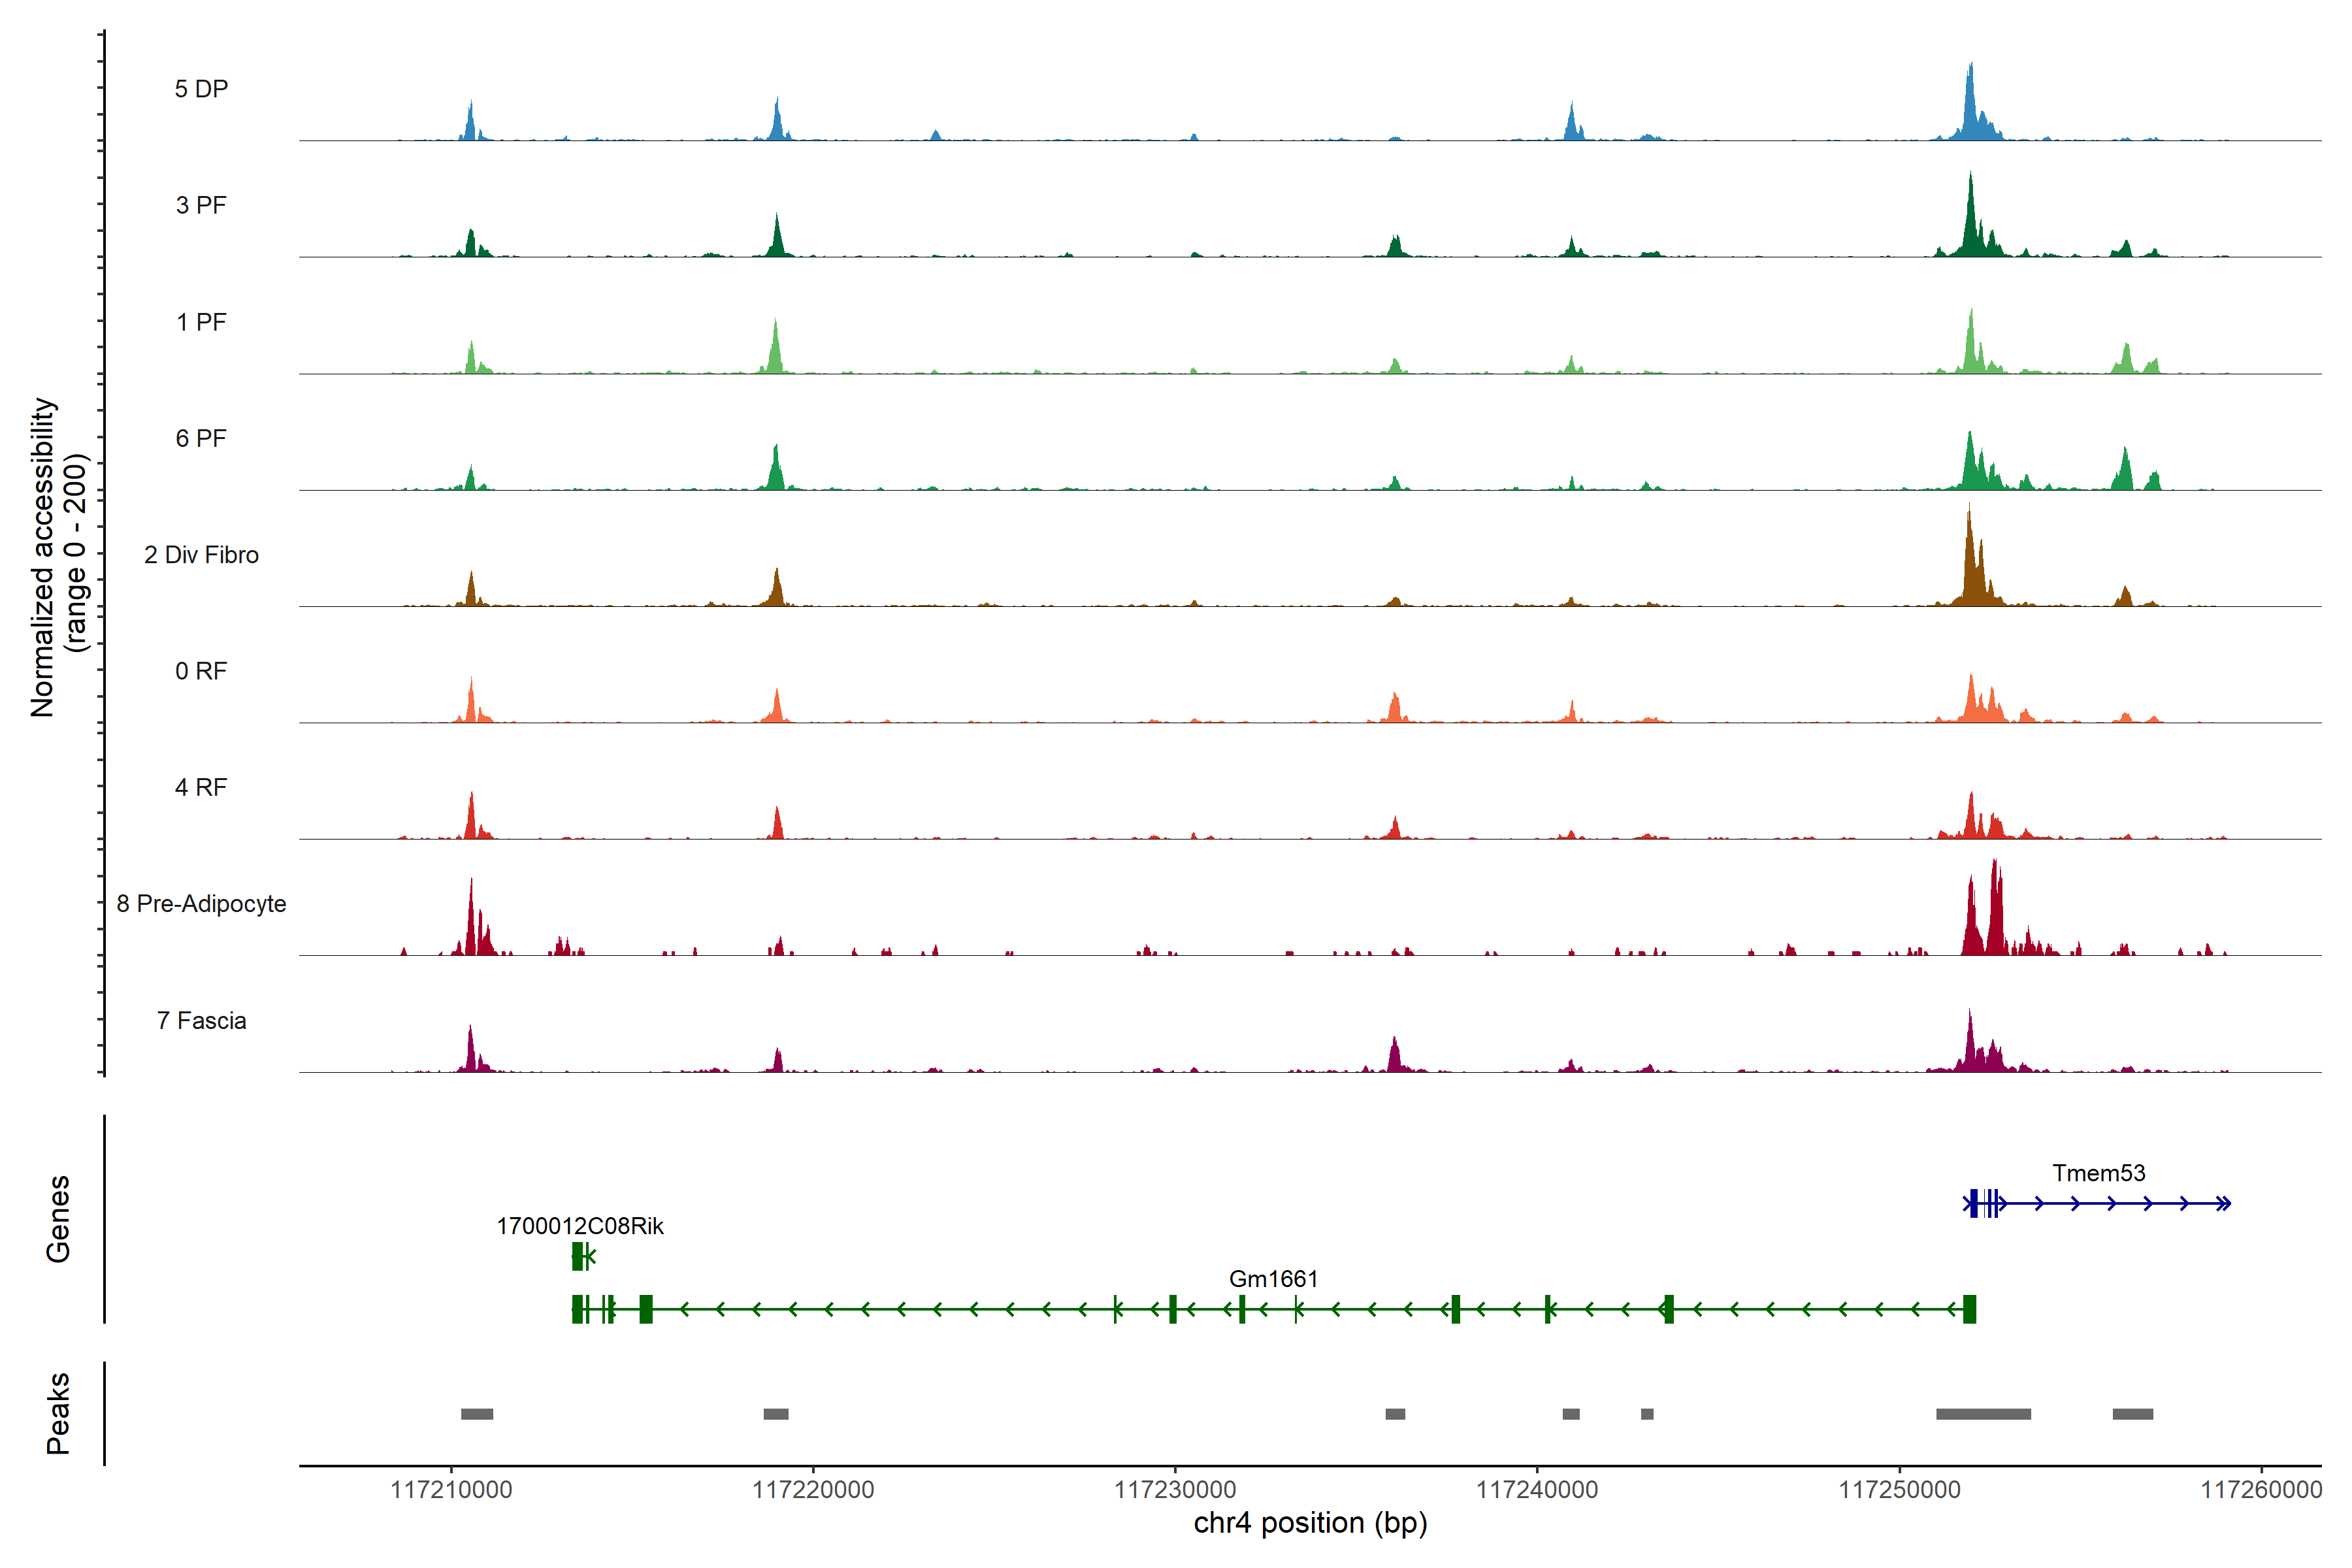Viewport: 2352px width, 1568px height.
Task: Click the leftmost gray peak bar
Action: (477, 1414)
